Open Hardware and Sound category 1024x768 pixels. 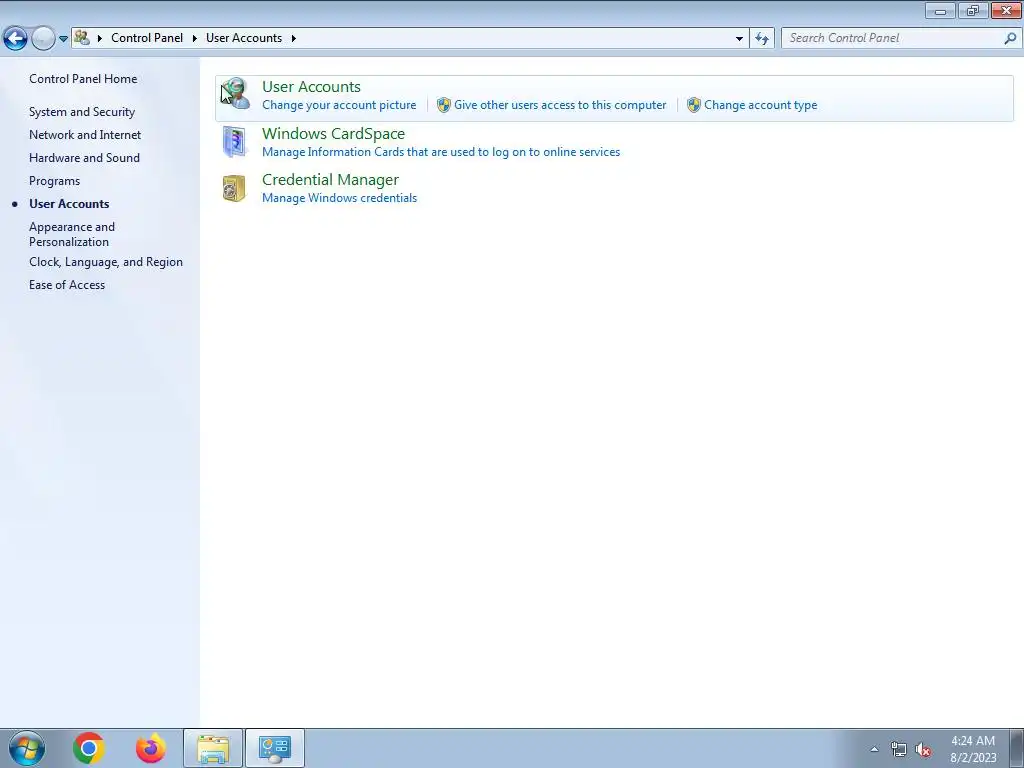(x=84, y=157)
